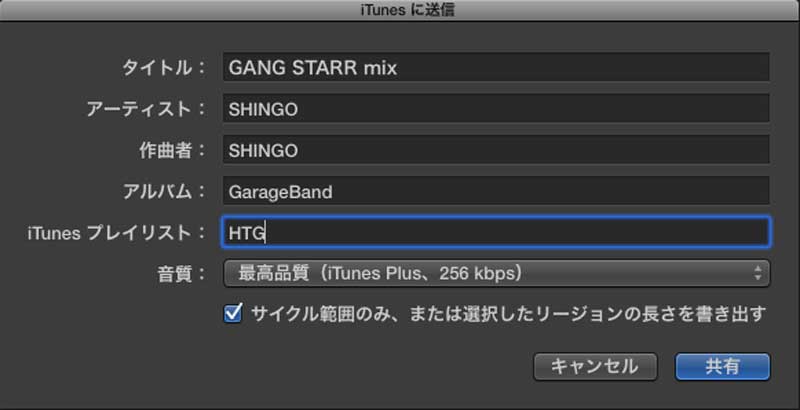Click the 音質： label text
The image size is (800, 410).
pyautogui.click(x=181, y=274)
